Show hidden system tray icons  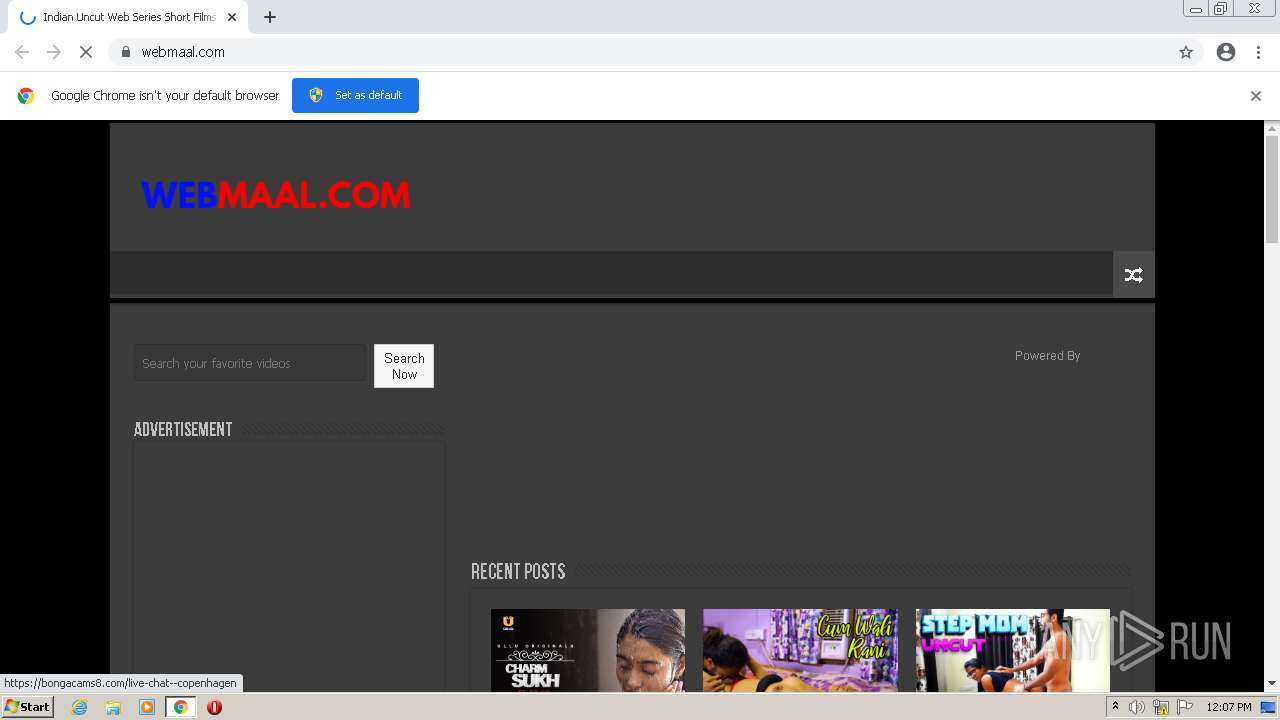(x=1115, y=707)
